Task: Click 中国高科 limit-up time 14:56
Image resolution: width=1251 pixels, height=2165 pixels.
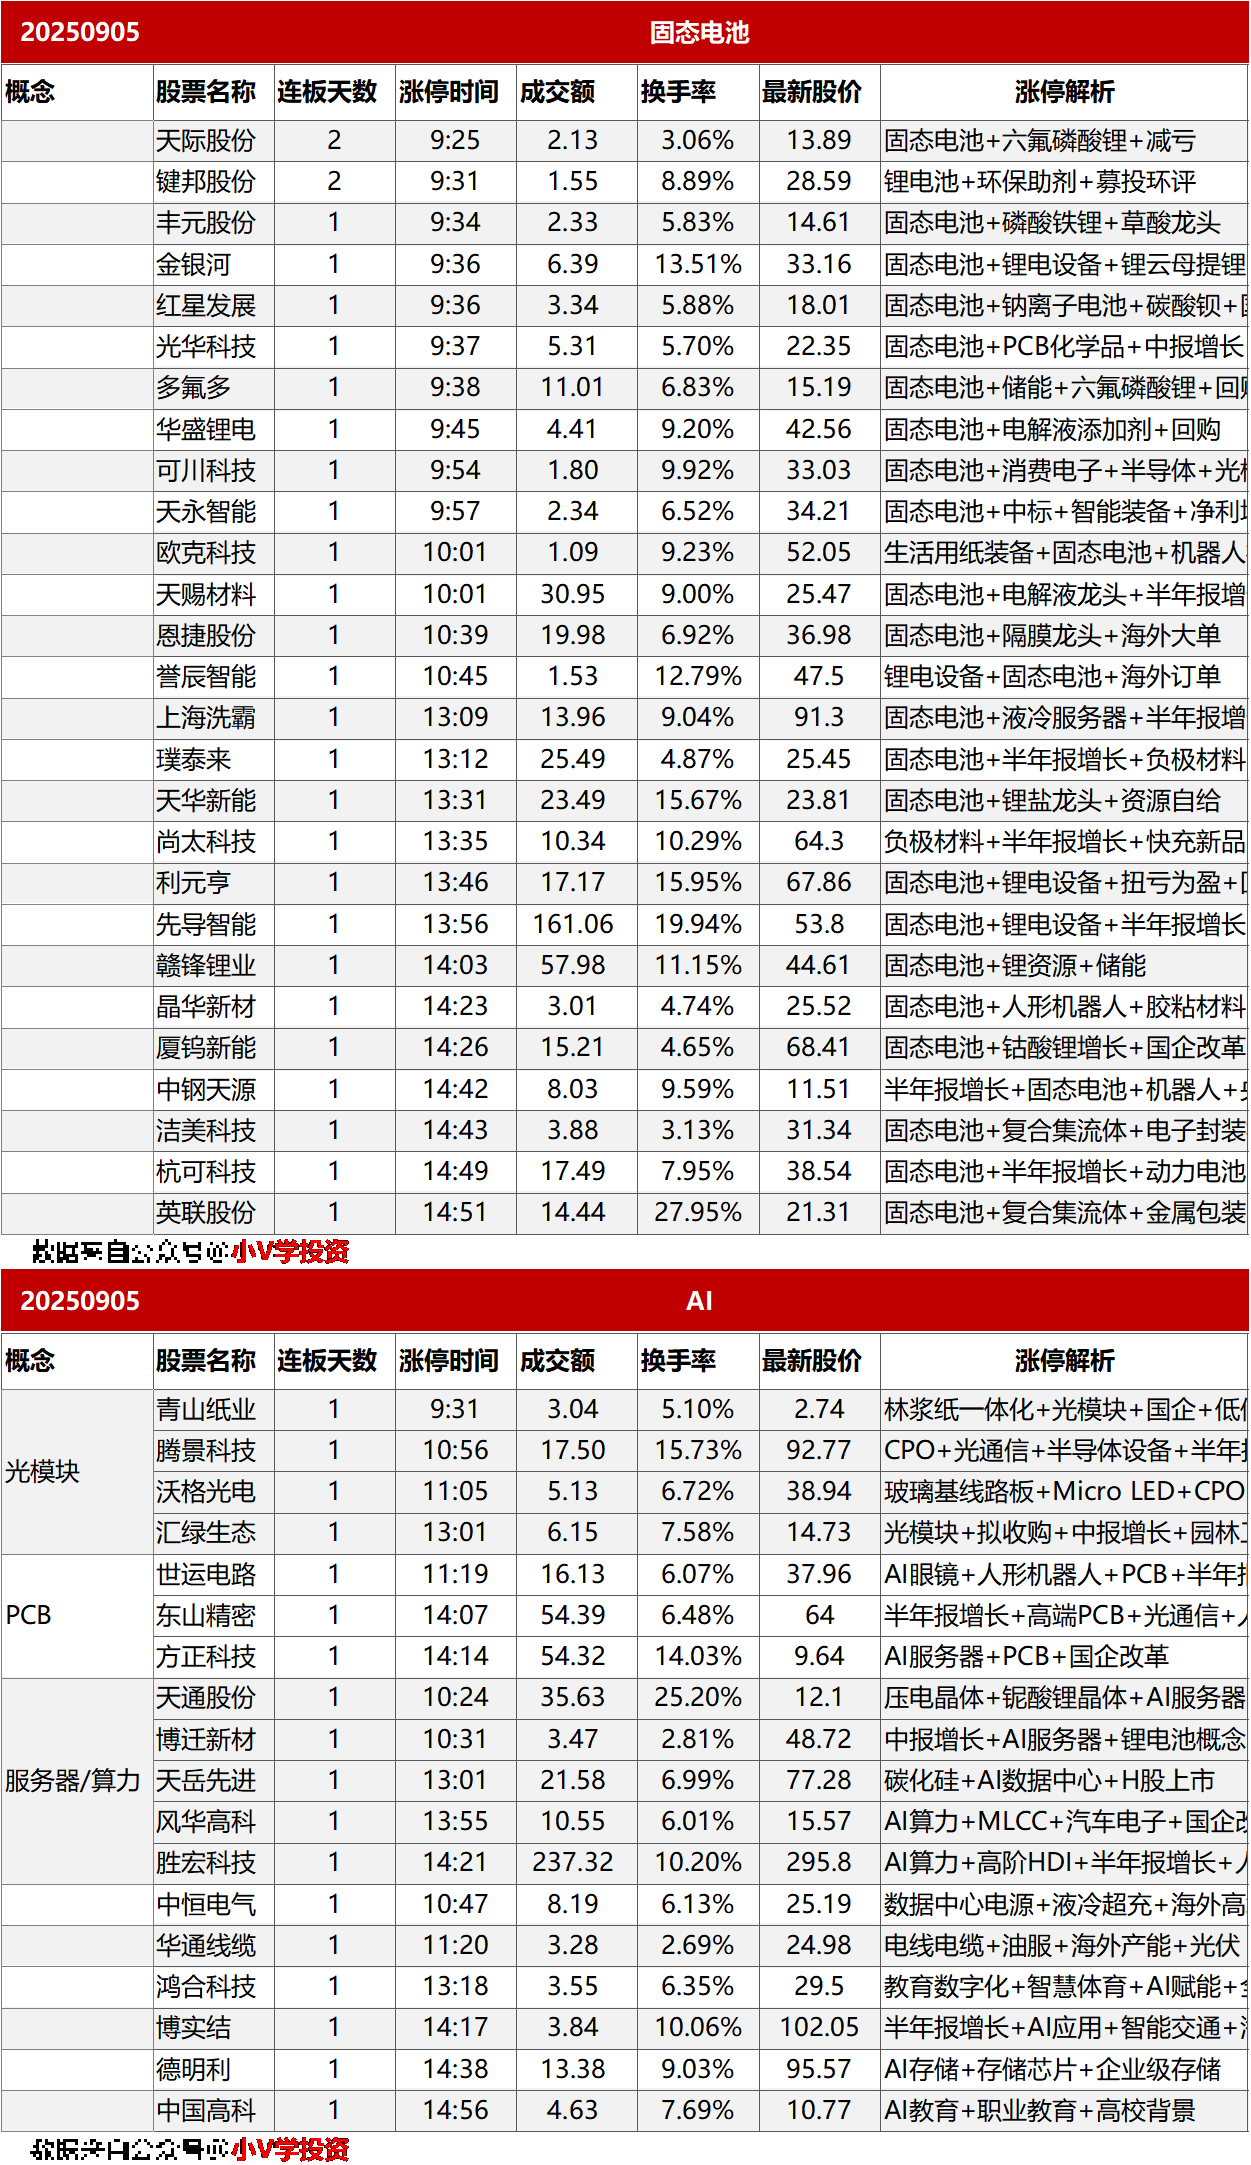Action: coord(455,2111)
